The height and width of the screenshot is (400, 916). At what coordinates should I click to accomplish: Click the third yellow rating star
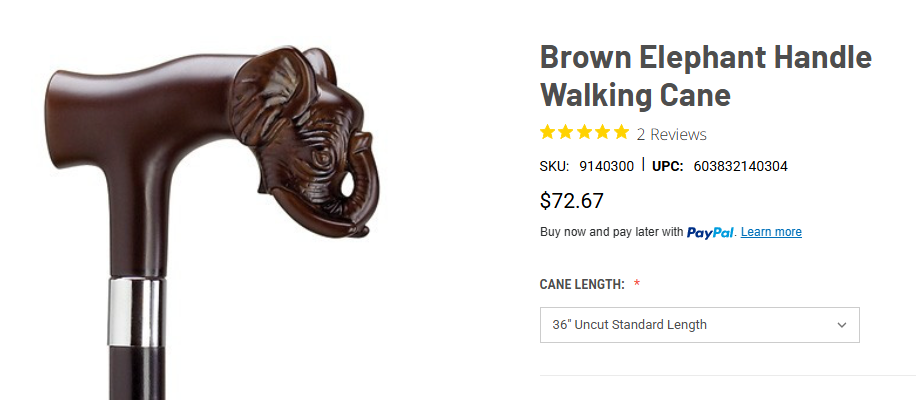coord(584,132)
